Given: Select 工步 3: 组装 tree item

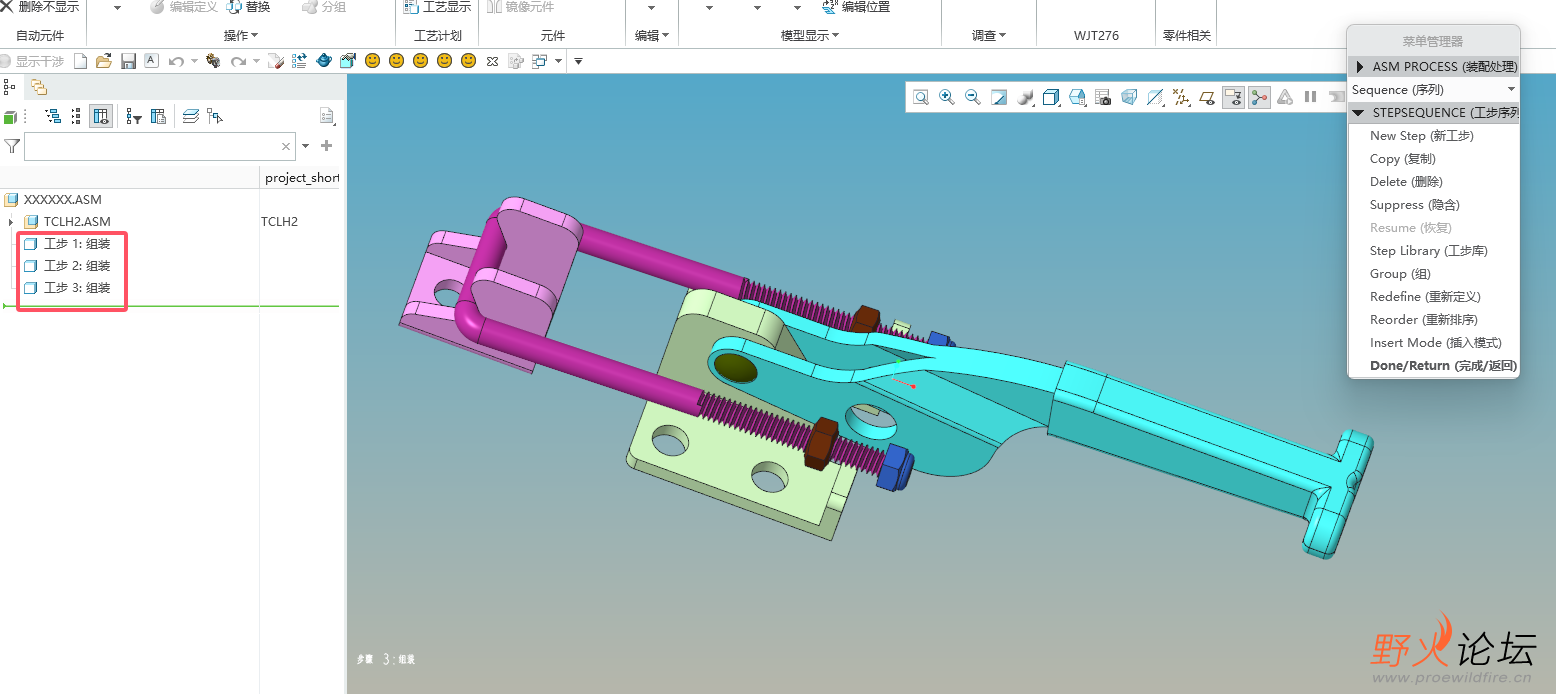Looking at the screenshot, I should (x=67, y=288).
